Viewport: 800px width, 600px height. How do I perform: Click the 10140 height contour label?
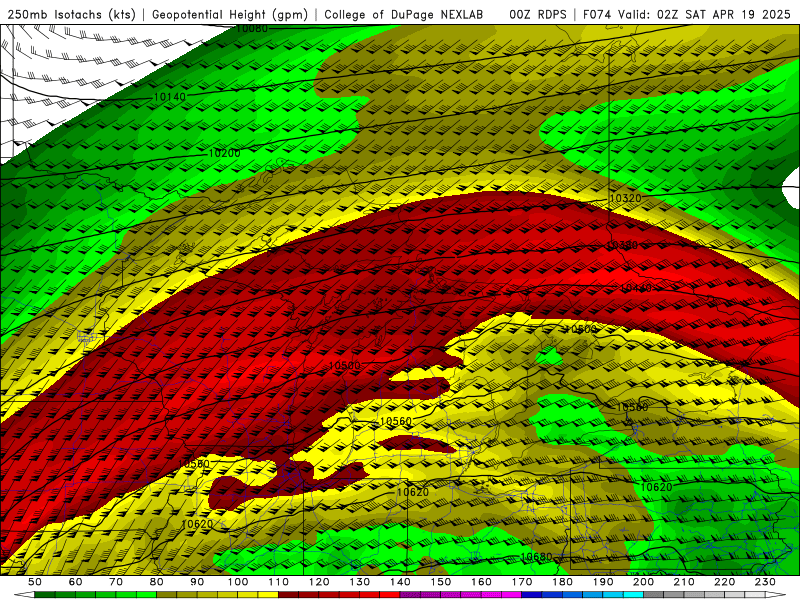click(x=169, y=96)
